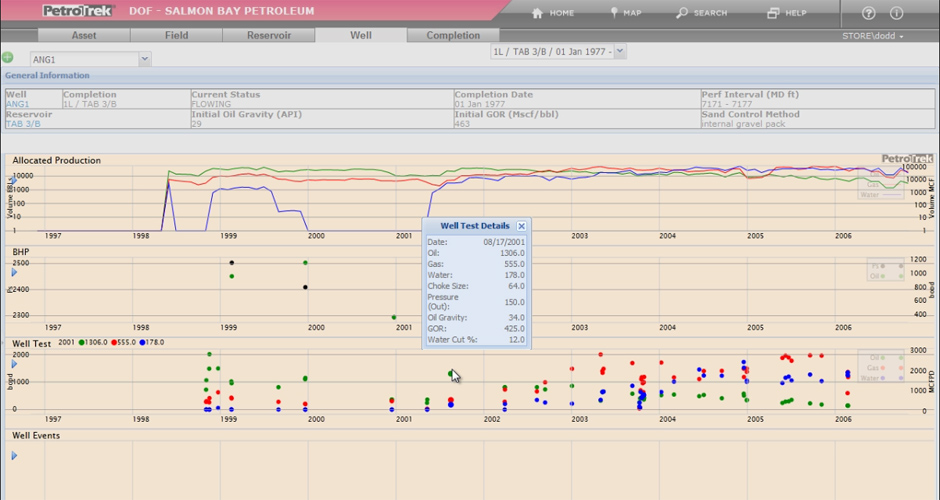940x500 pixels.
Task: Open the ANG1 well dropdown
Action: (144, 59)
